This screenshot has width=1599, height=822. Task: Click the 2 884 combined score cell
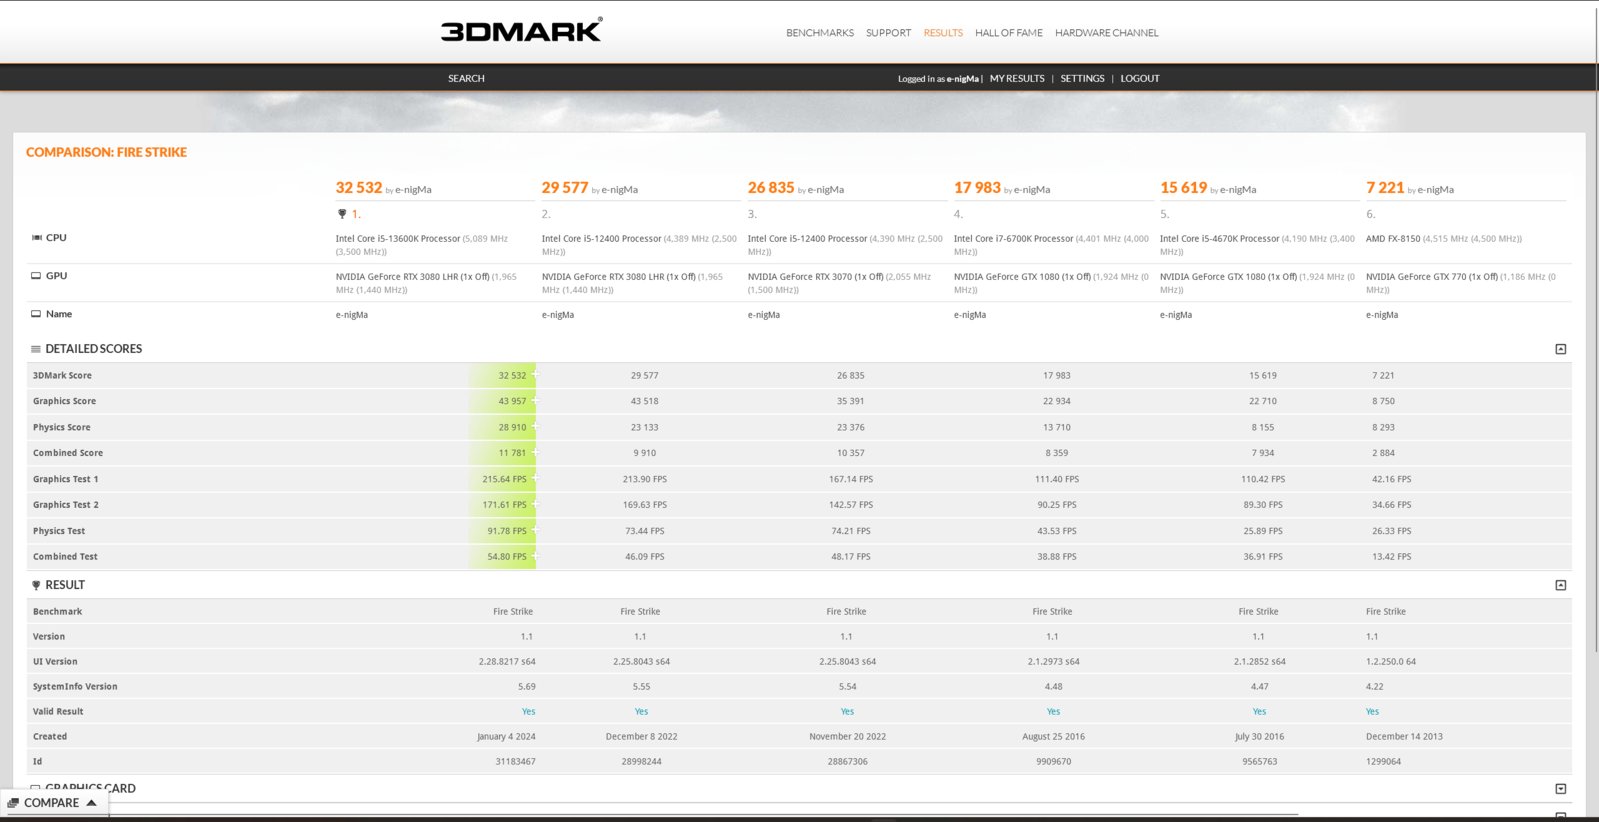pos(1383,453)
